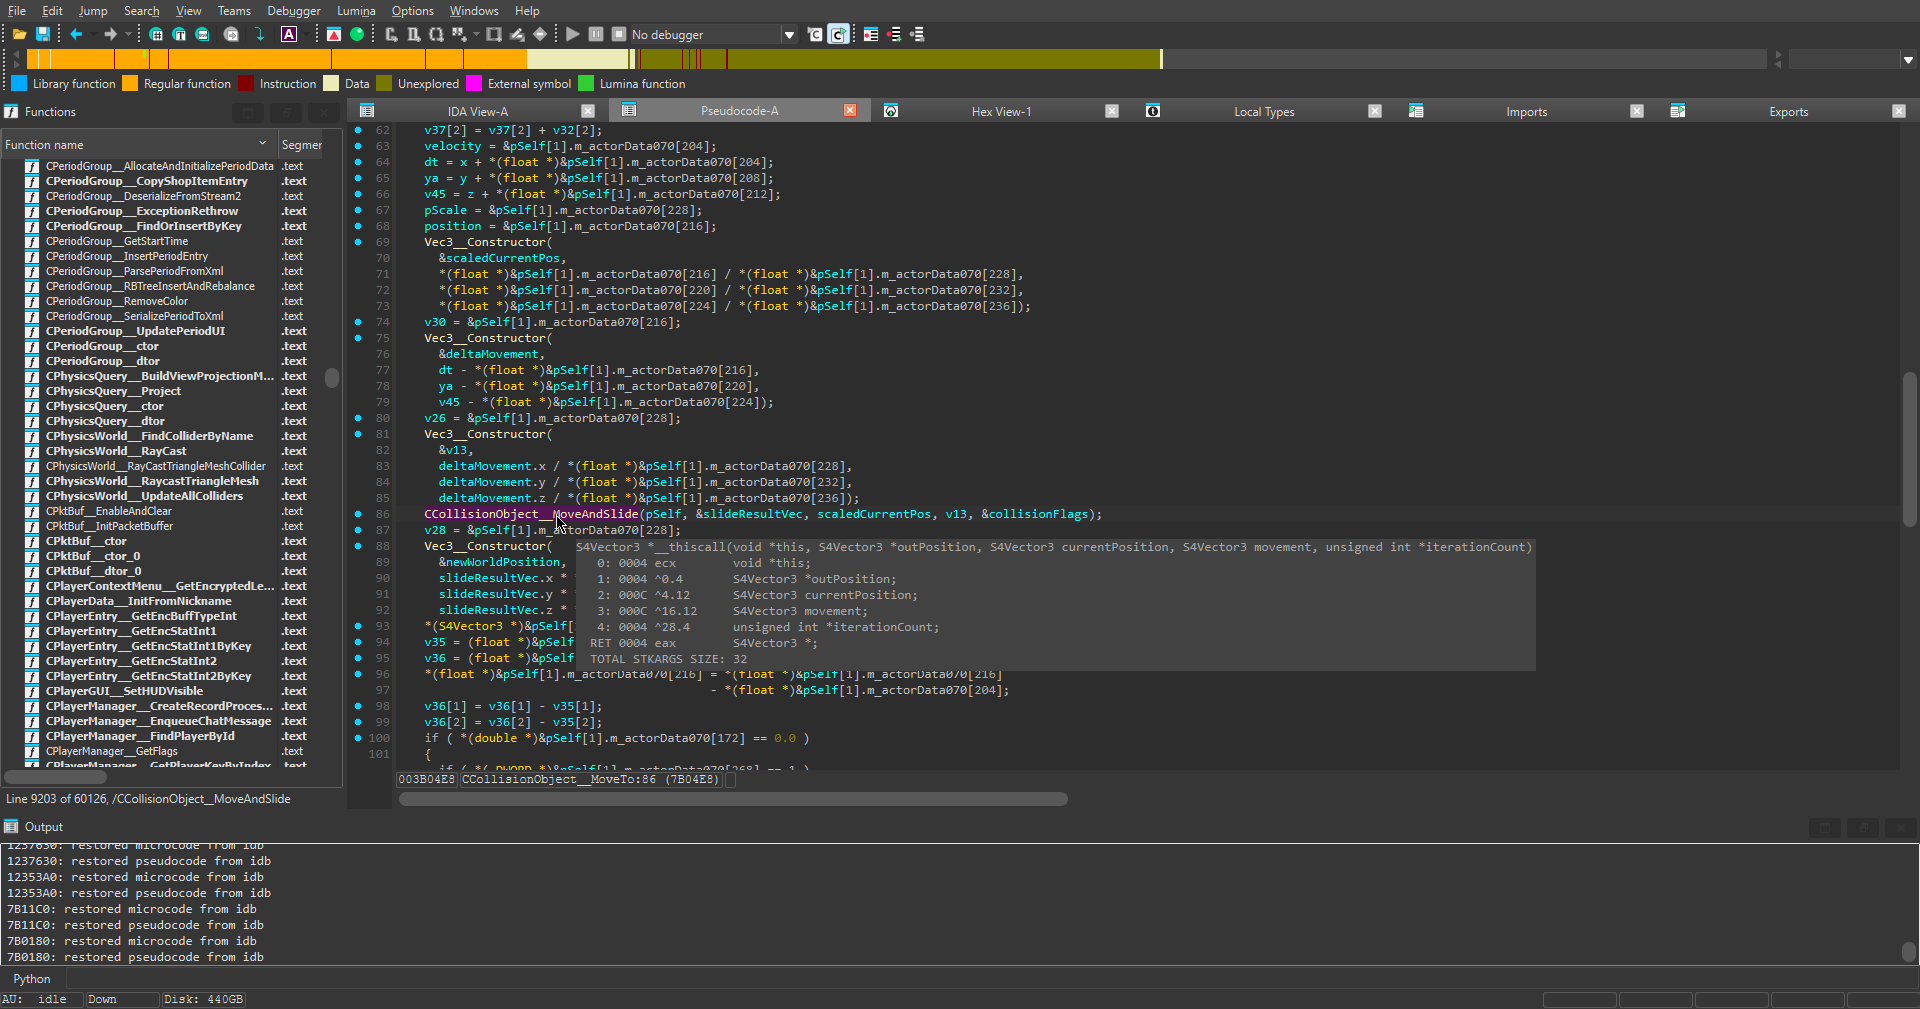This screenshot has width=1920, height=1009.
Task: Click the External symbol magenta legend swatch
Action: [474, 83]
